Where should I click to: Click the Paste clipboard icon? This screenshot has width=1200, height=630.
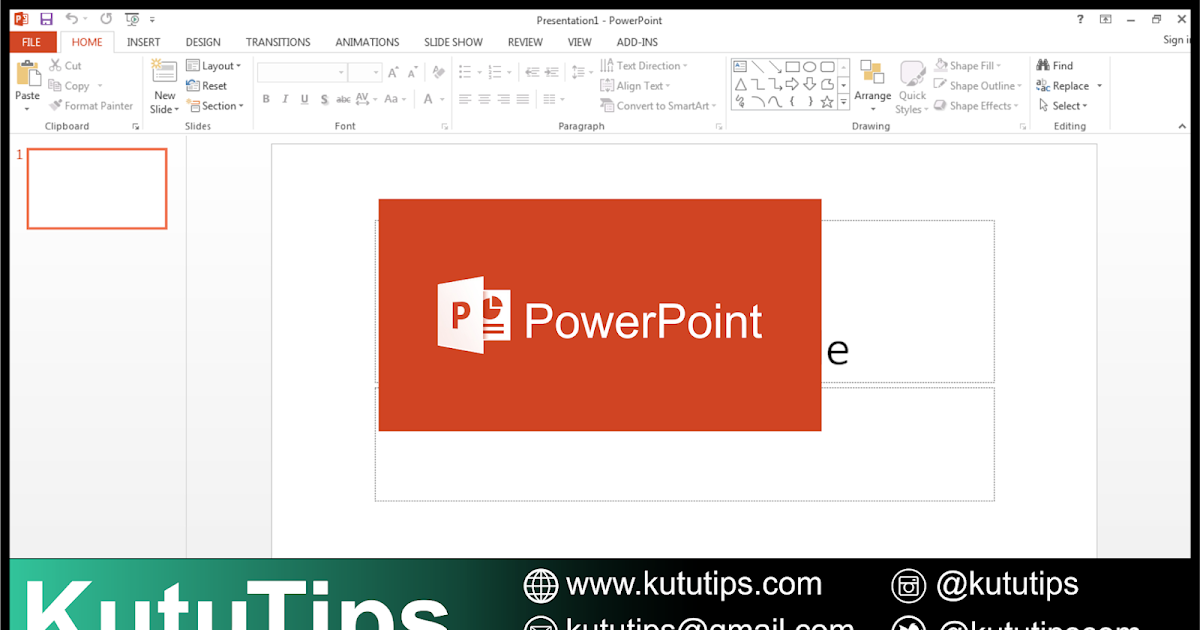coord(28,74)
